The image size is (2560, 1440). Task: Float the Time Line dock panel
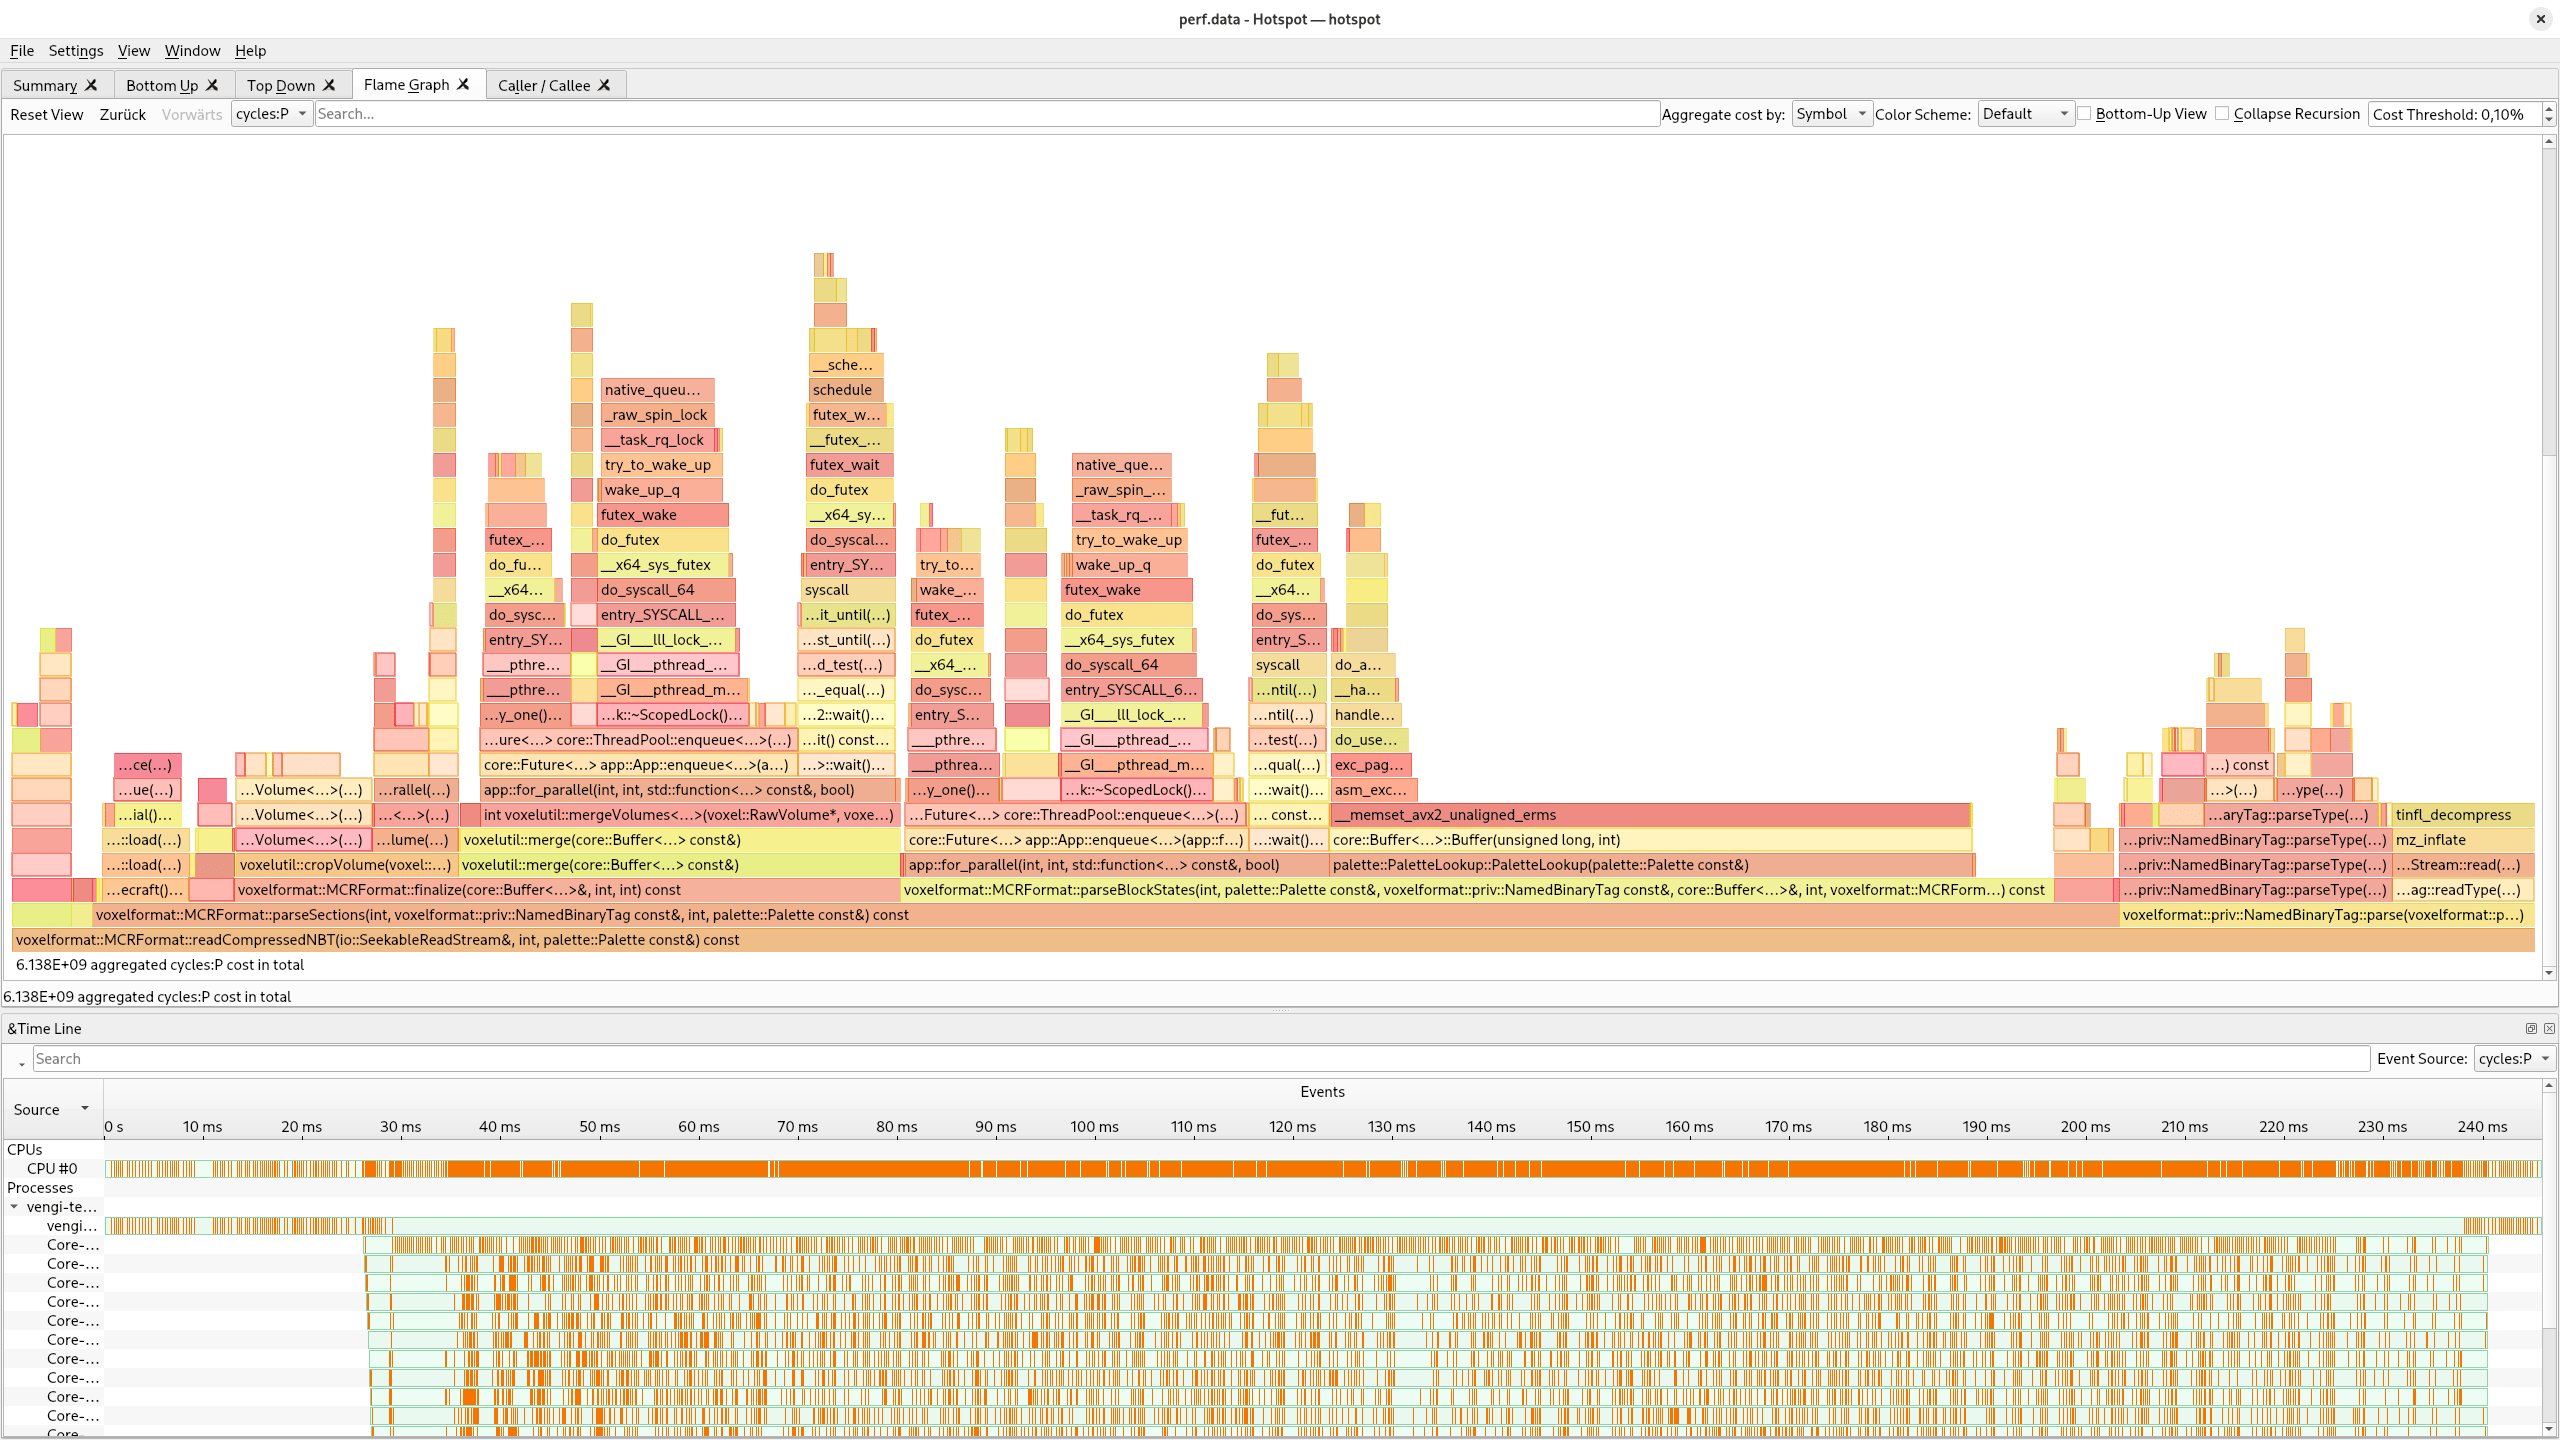pyautogui.click(x=2531, y=1028)
